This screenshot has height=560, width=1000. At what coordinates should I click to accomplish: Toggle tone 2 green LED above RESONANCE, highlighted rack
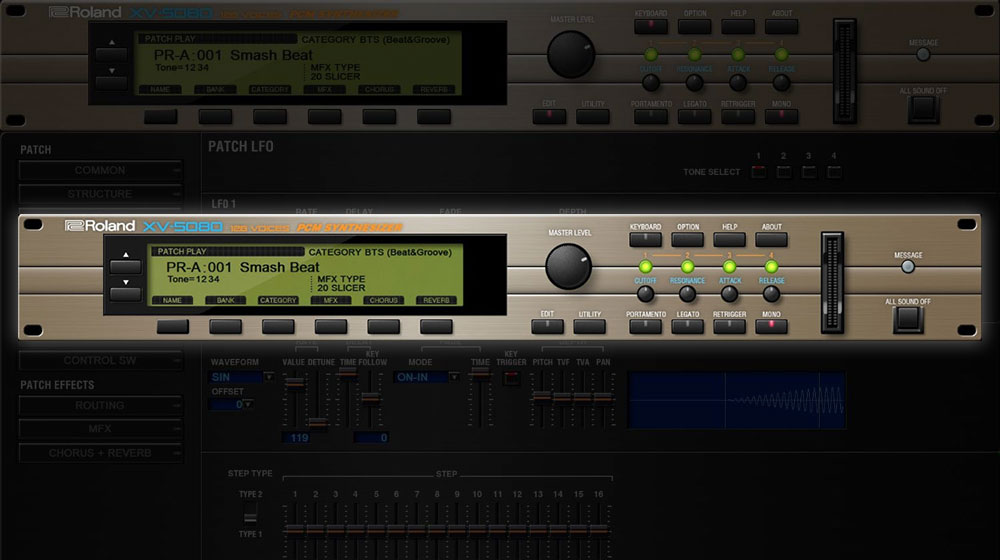(x=687, y=267)
